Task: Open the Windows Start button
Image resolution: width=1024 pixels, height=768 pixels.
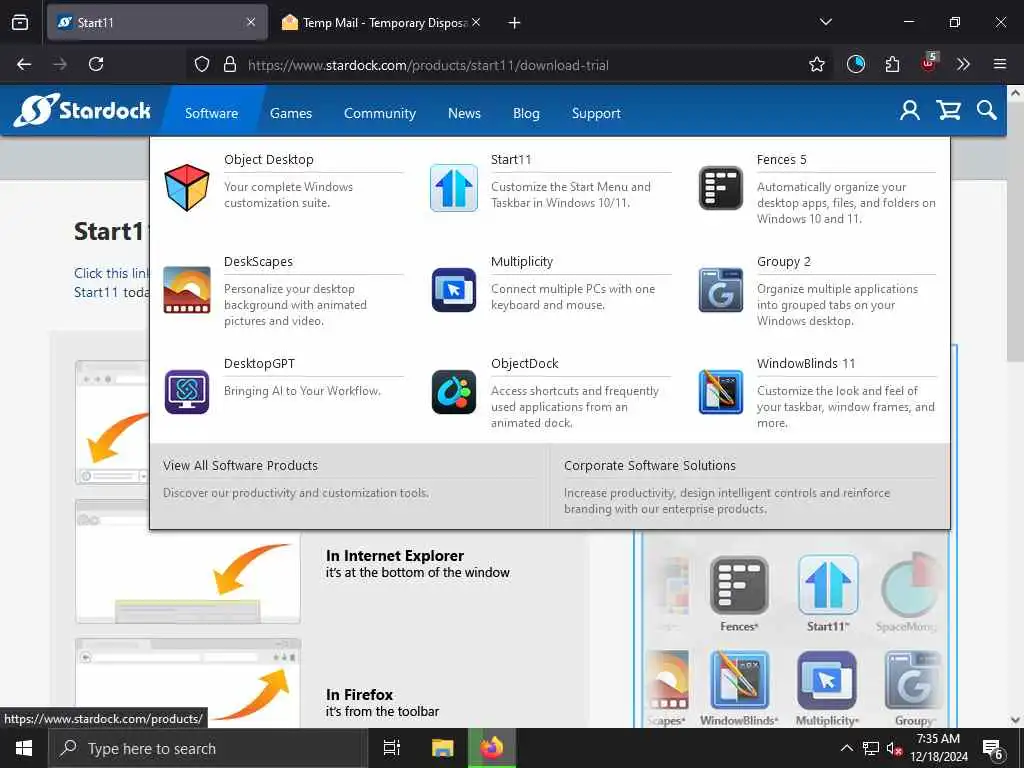Action: (x=24, y=748)
